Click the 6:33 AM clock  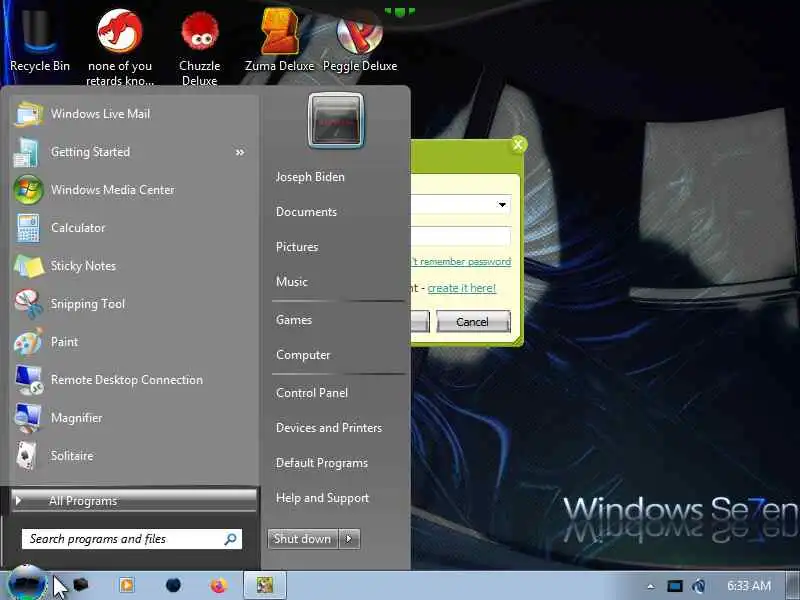click(x=748, y=586)
